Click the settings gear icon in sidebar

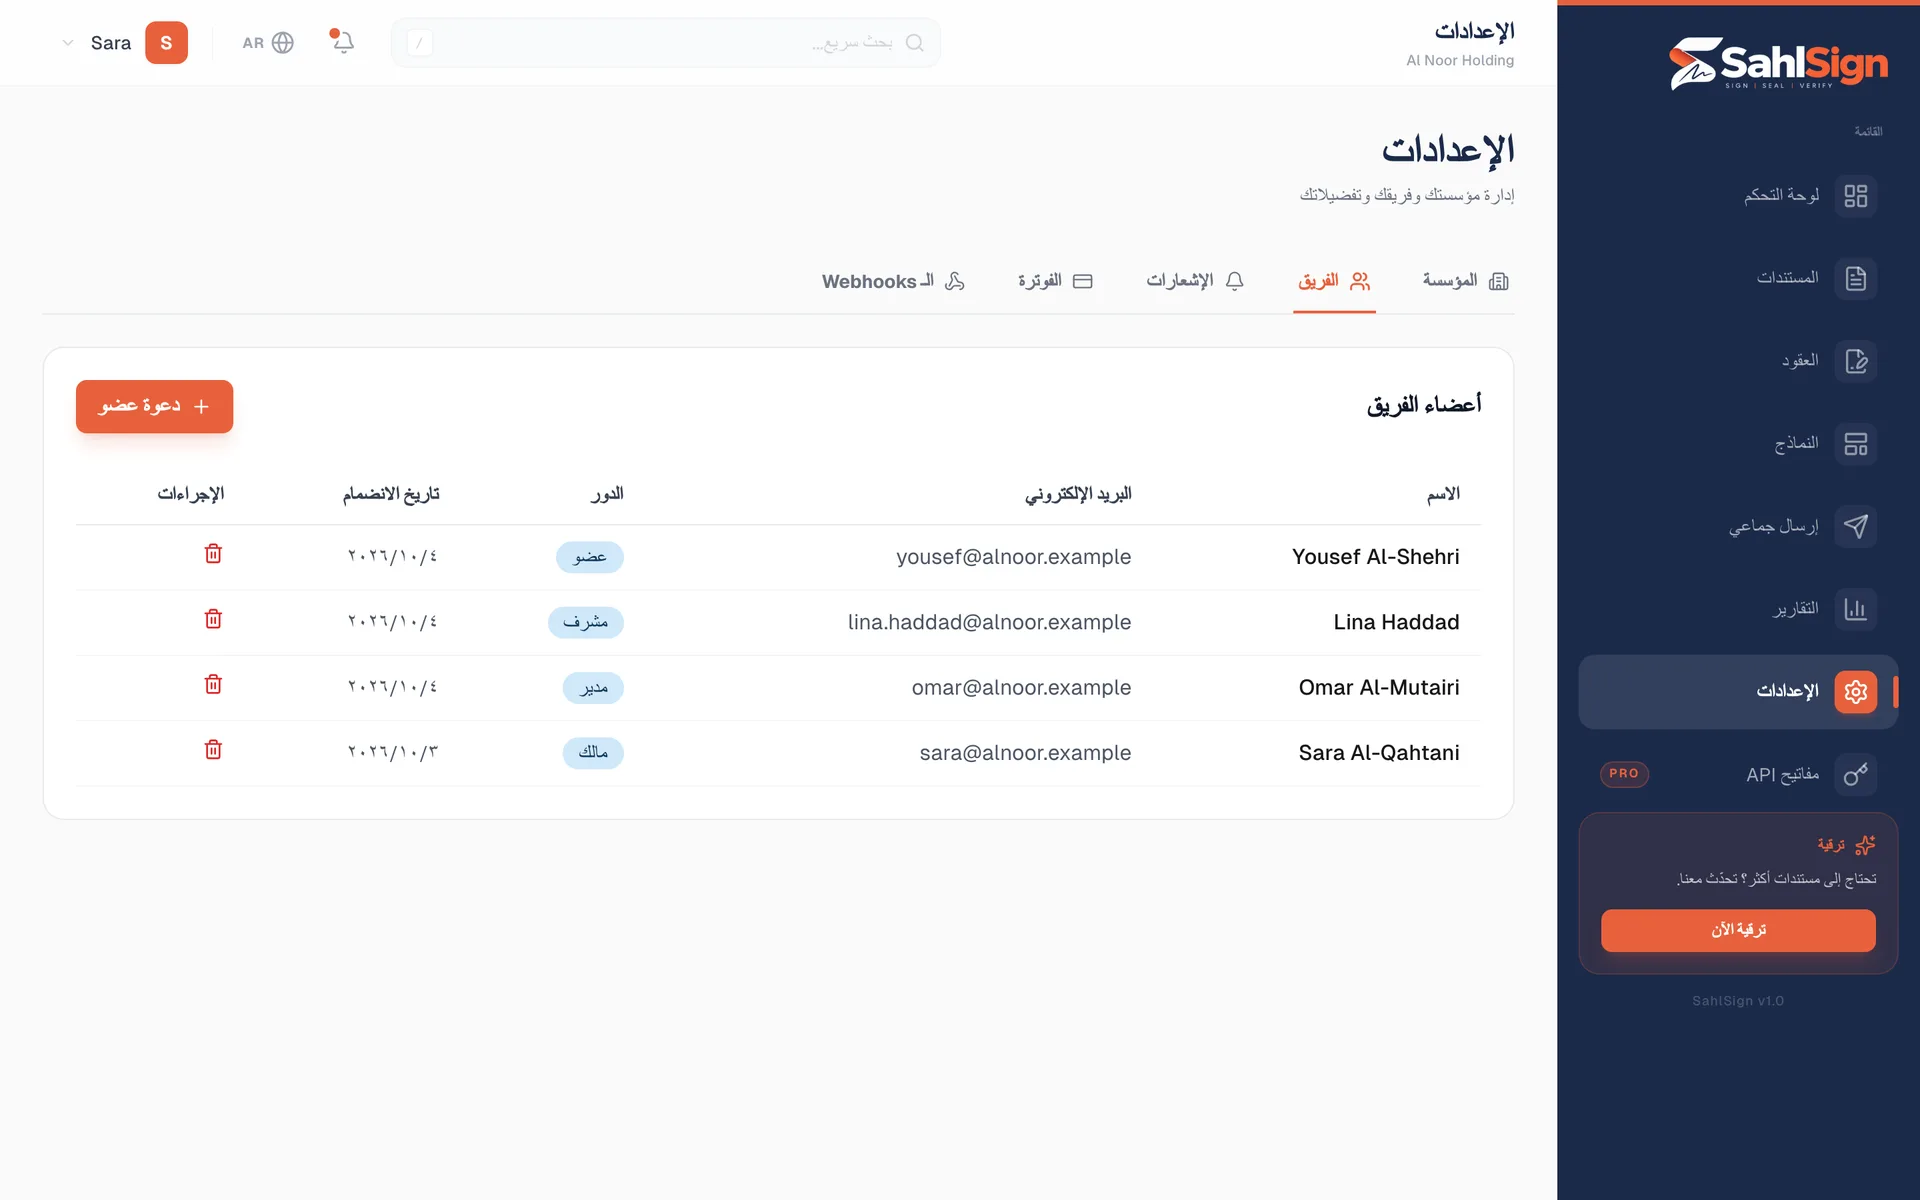(x=1855, y=692)
